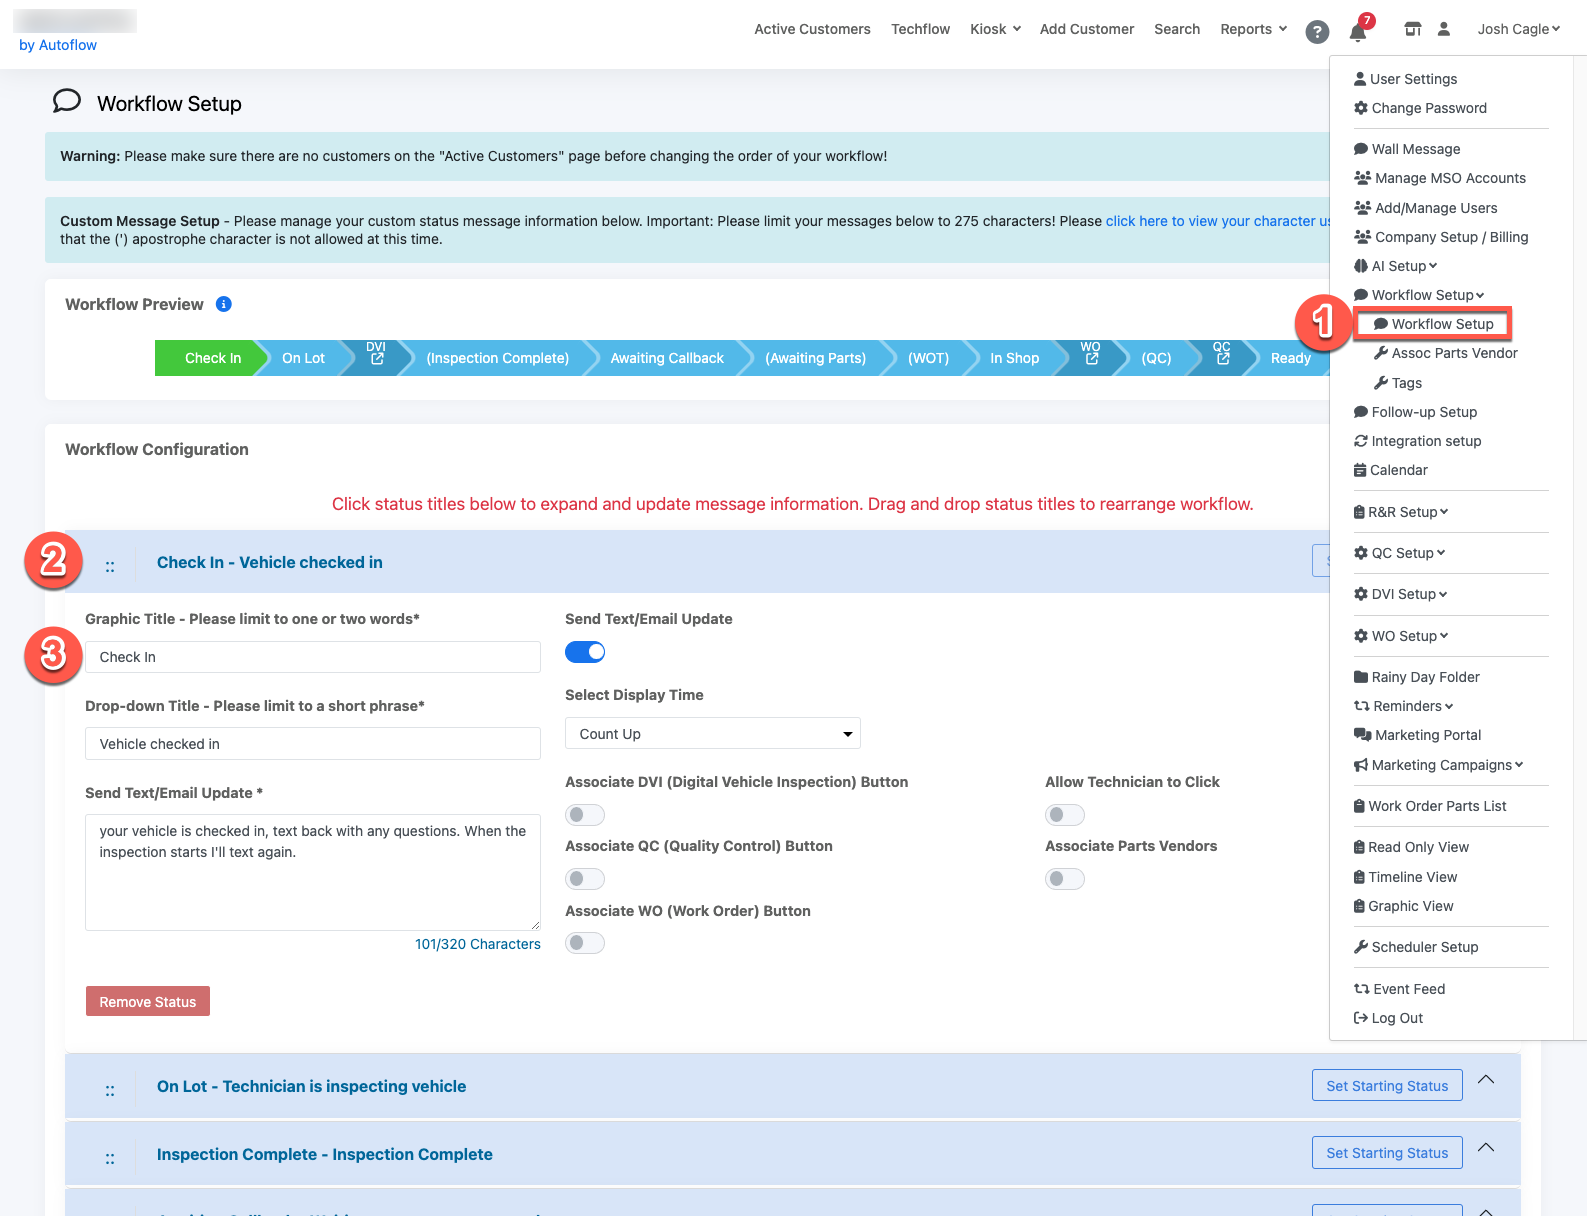
Task: Open Scheduler Setup entry
Action: click(x=1416, y=947)
